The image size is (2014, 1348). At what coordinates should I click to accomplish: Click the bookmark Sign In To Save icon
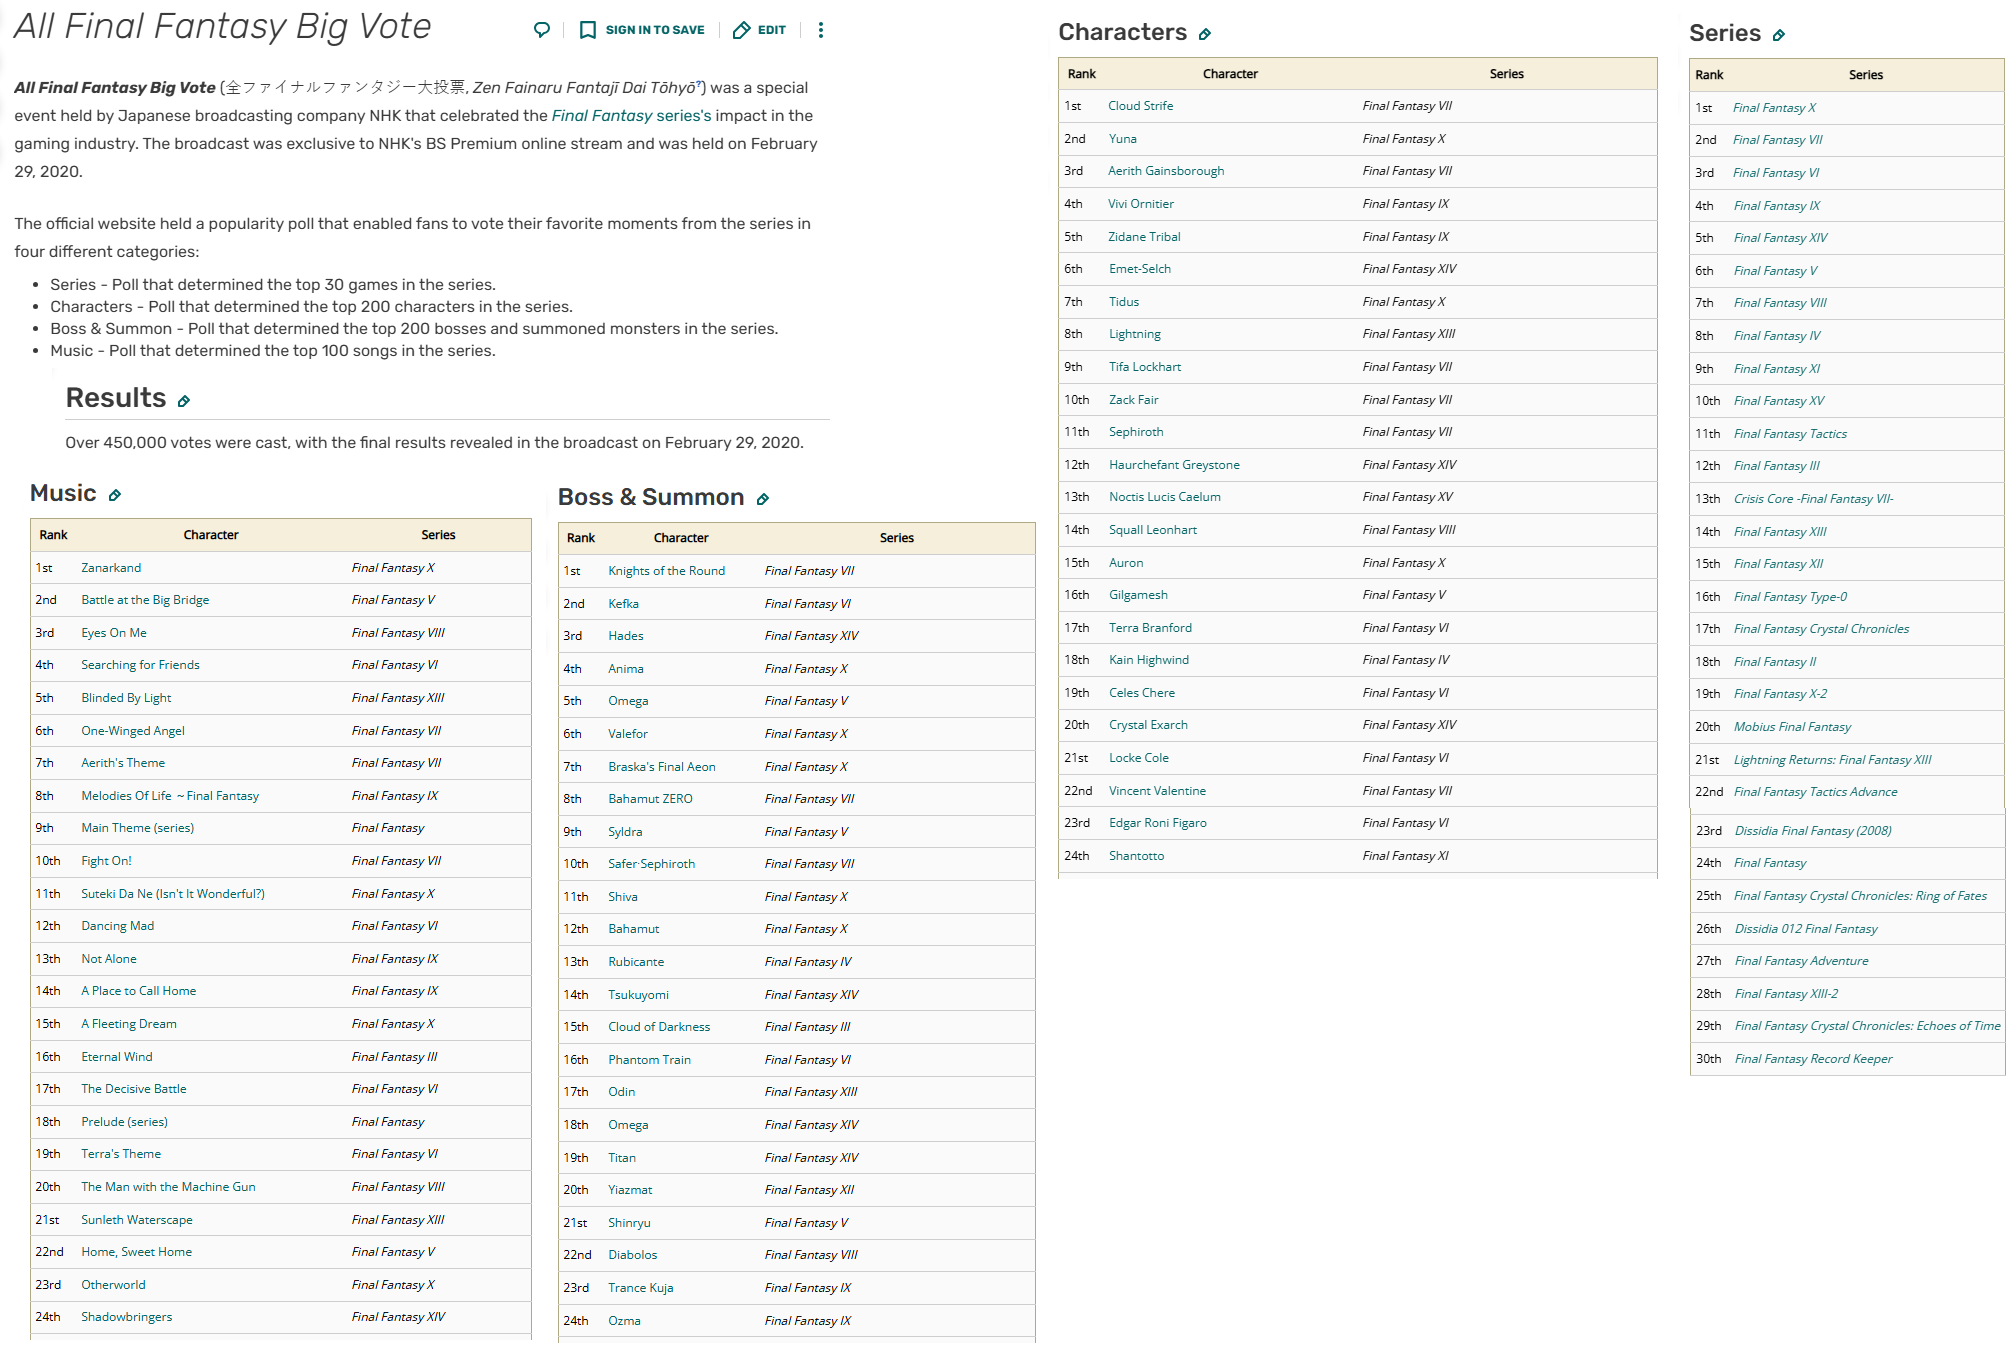tap(588, 30)
